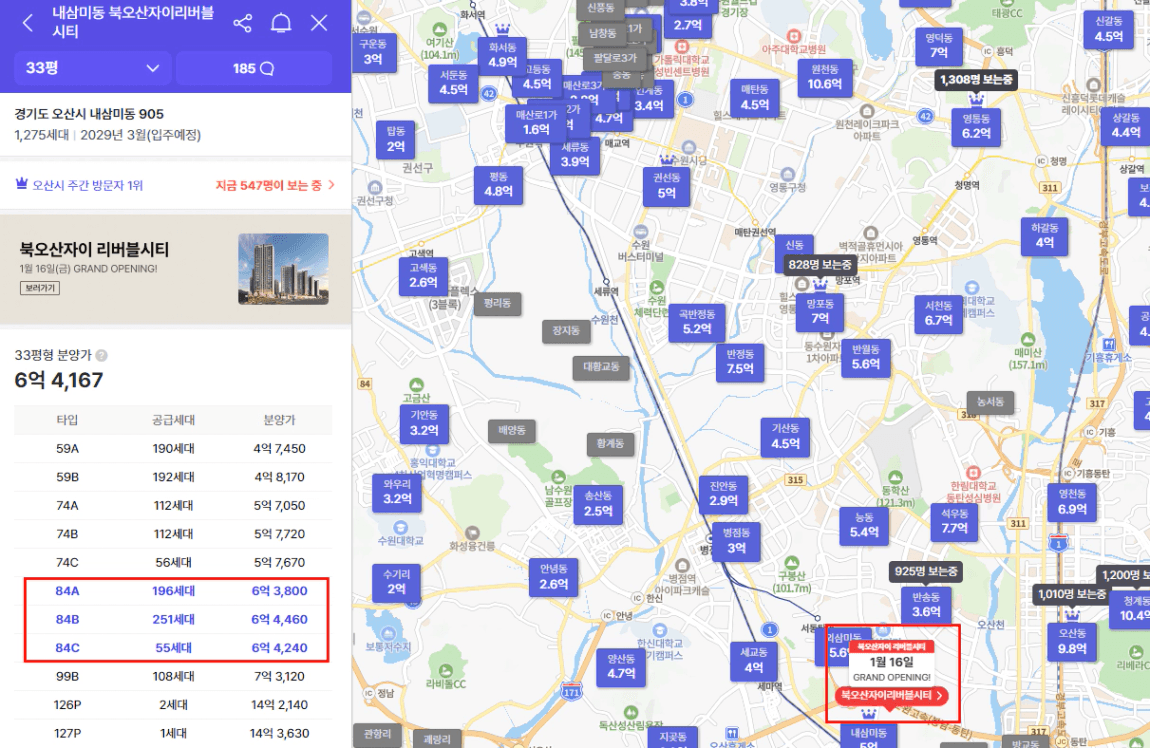Enable bell notifications for this complex
This screenshot has width=1150, height=748.
click(x=281, y=23)
